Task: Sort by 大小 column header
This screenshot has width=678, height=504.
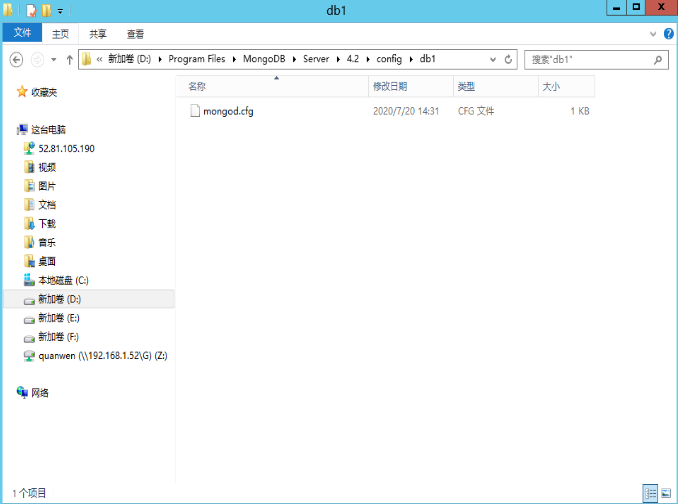Action: click(566, 86)
